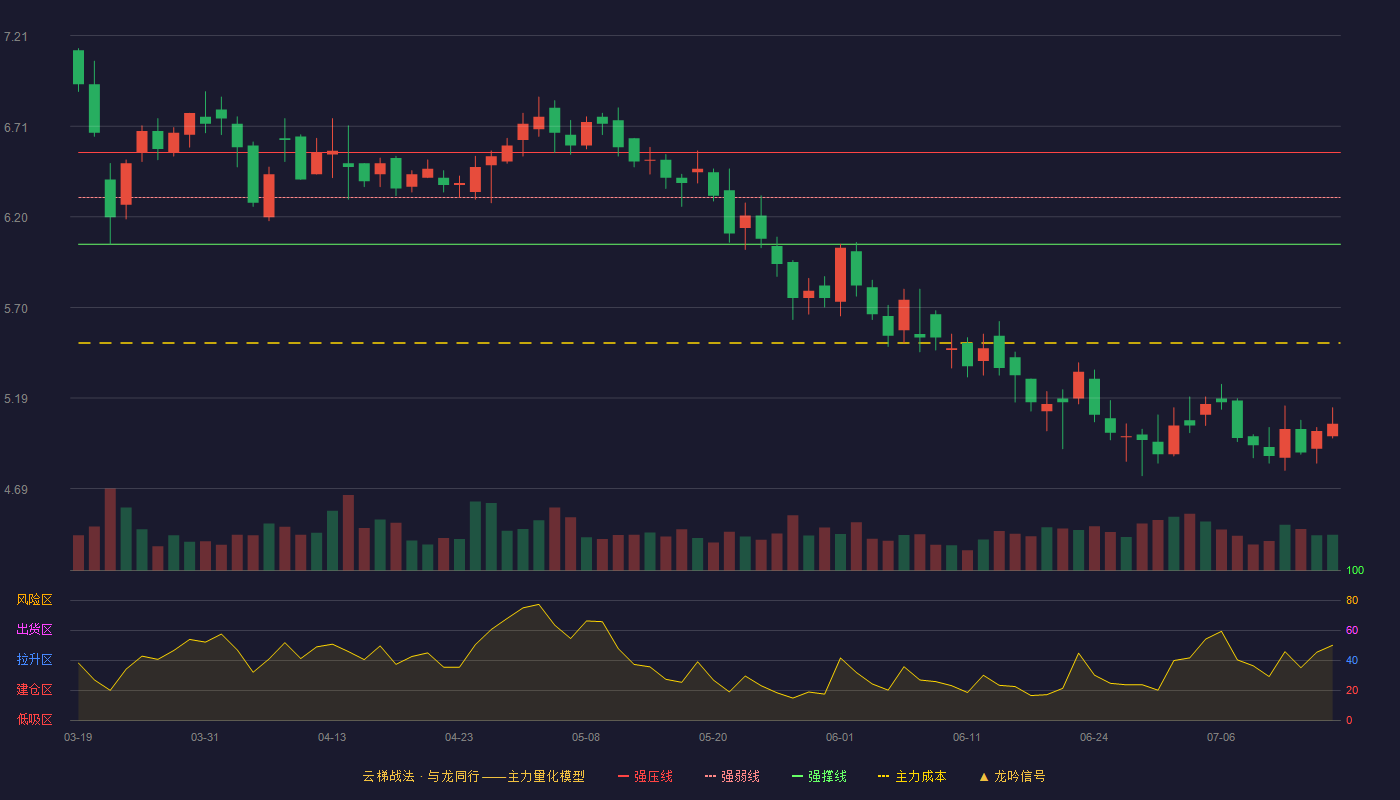Select the 建仓区 zone label
The image size is (1400, 800).
click(34, 690)
